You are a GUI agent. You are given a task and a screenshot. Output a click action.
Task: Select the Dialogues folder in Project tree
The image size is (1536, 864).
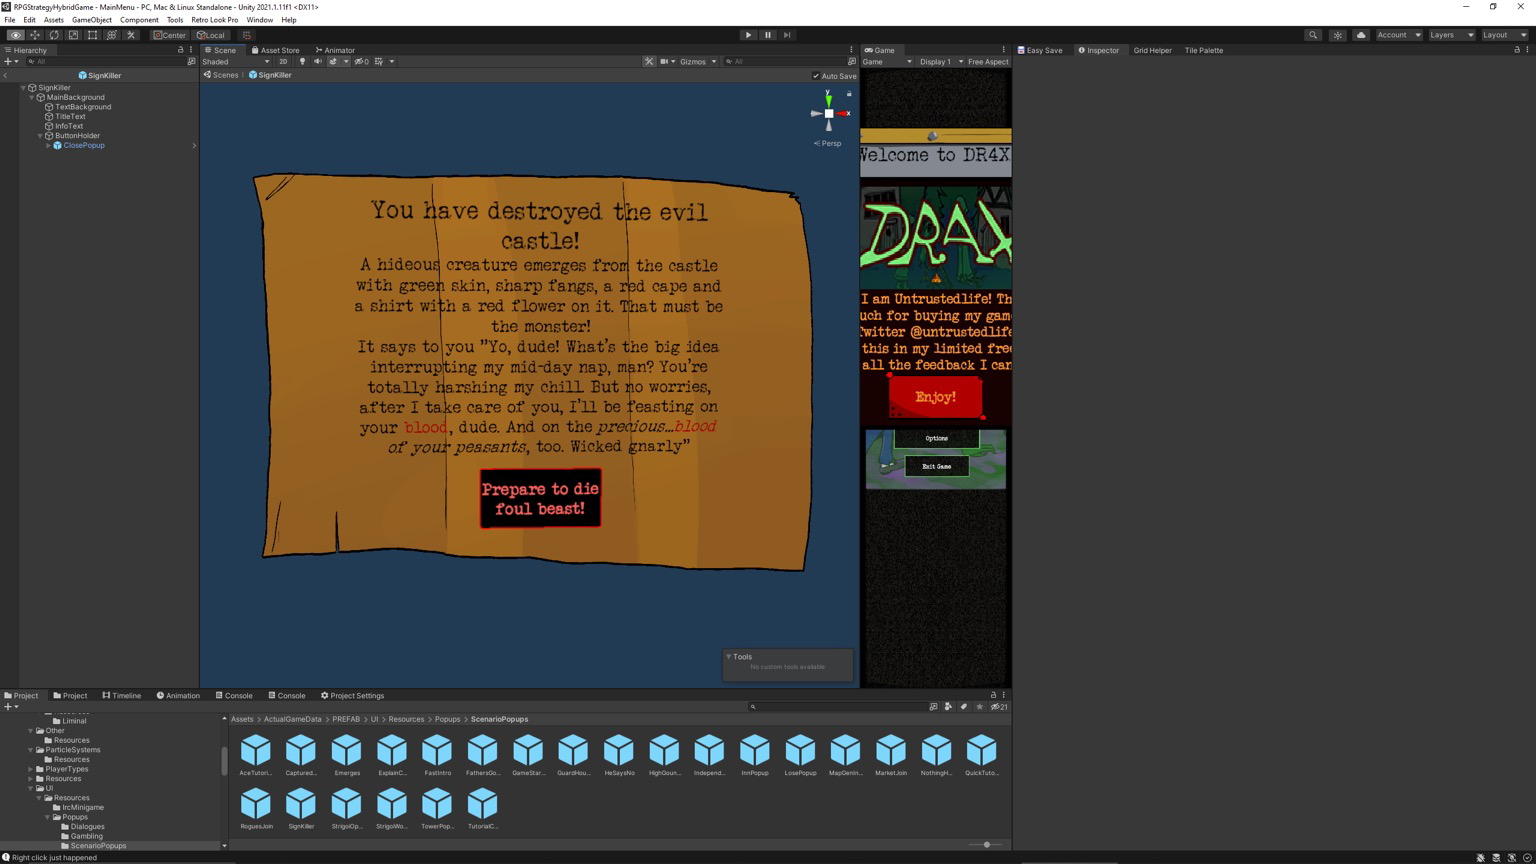pyautogui.click(x=87, y=827)
